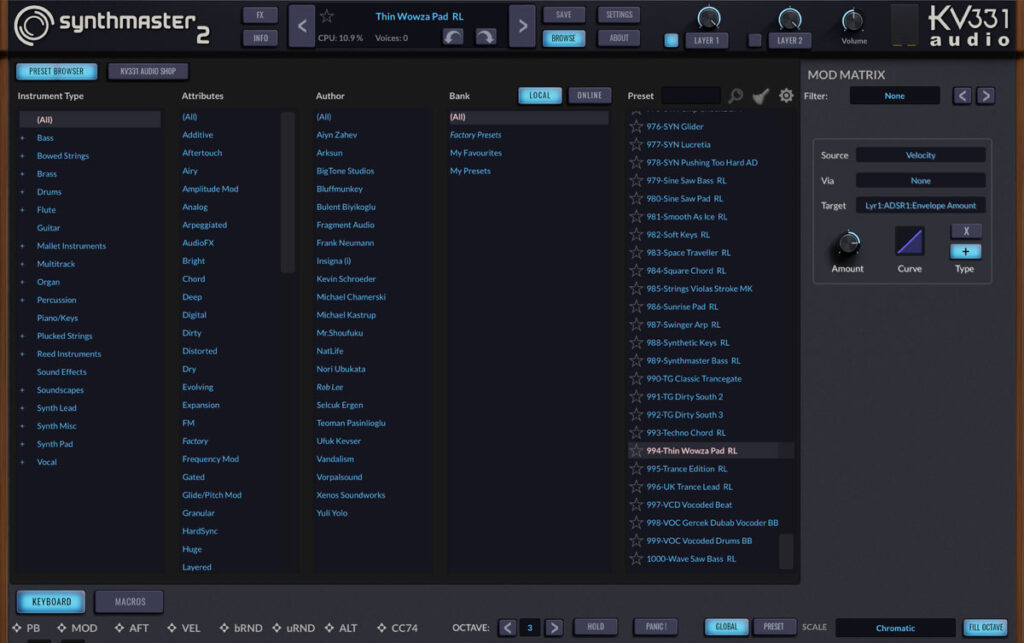Open the Filter dropdown showing None
1024x643 pixels.
click(894, 94)
